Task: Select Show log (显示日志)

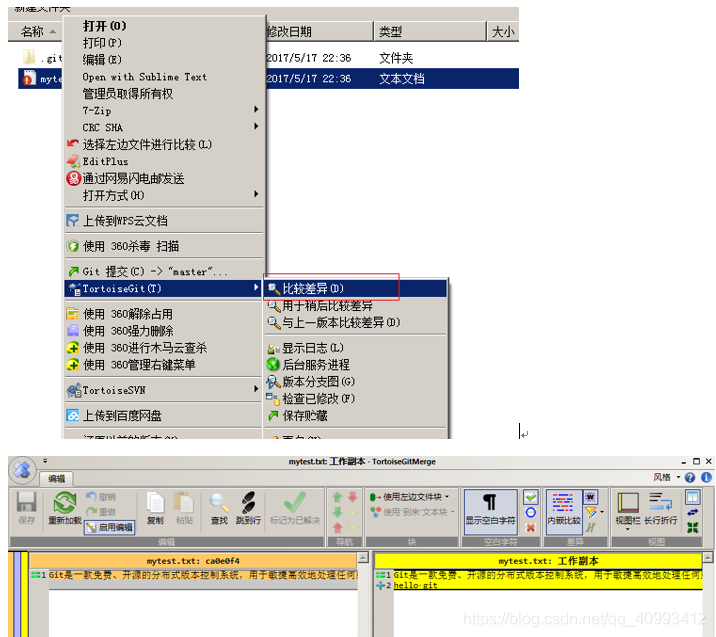Action: pos(356,348)
